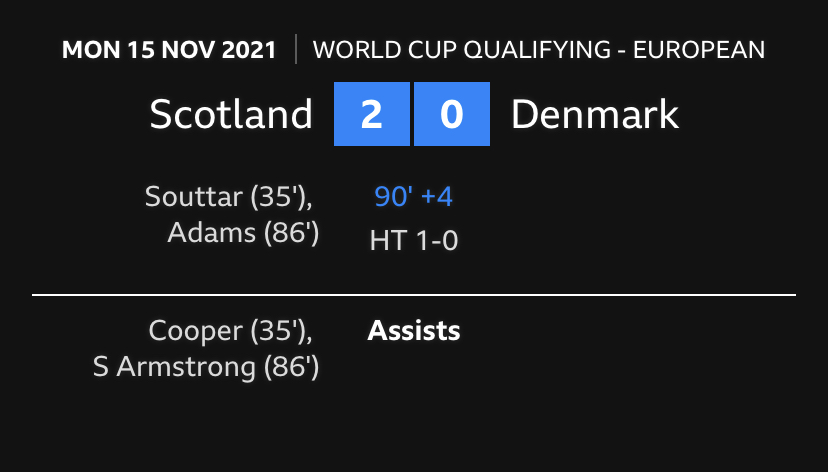Click assist provider name Cooper
Screen dimensions: 828x472
(196, 331)
